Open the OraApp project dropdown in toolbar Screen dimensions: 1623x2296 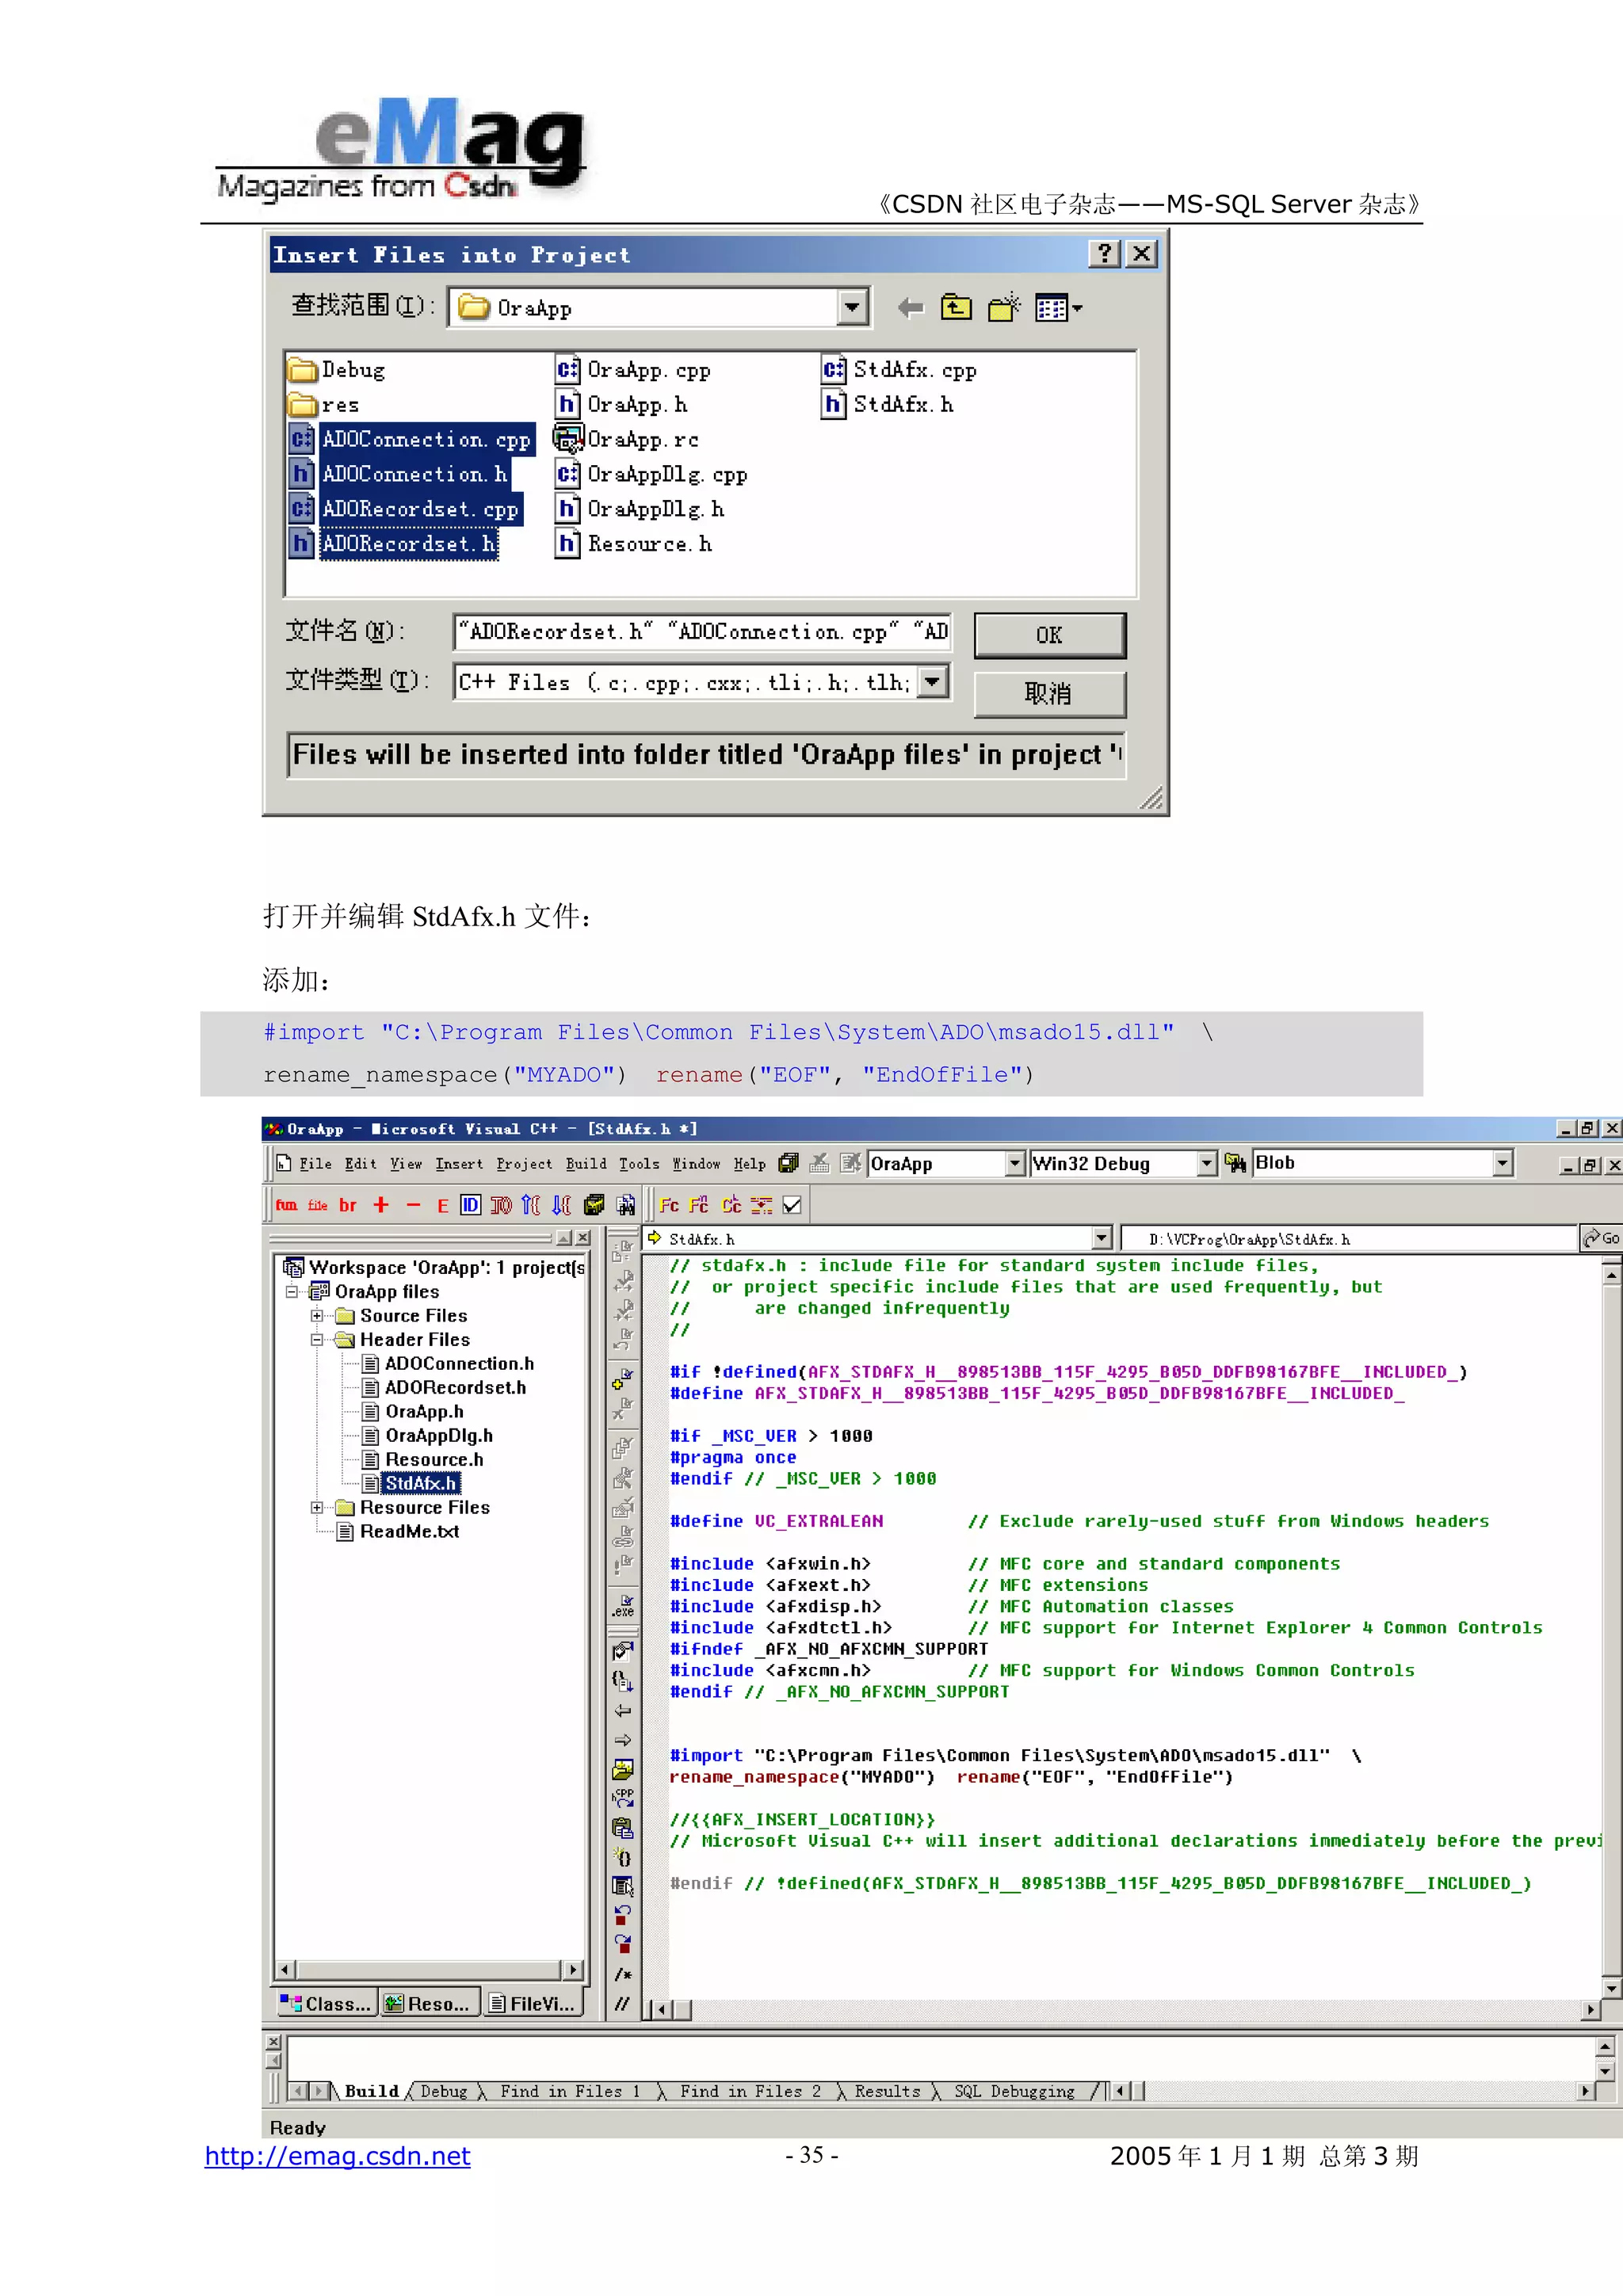pyautogui.click(x=1015, y=1163)
